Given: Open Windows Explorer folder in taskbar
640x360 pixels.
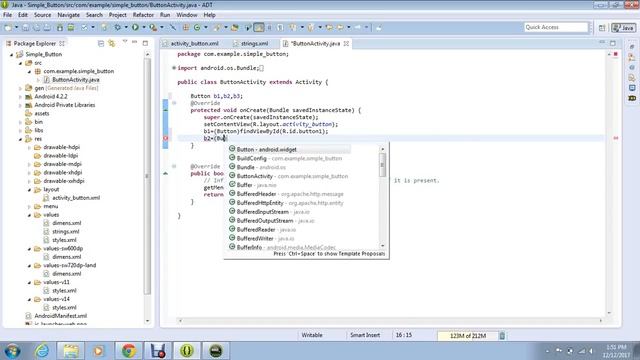Looking at the screenshot, I should (71, 351).
